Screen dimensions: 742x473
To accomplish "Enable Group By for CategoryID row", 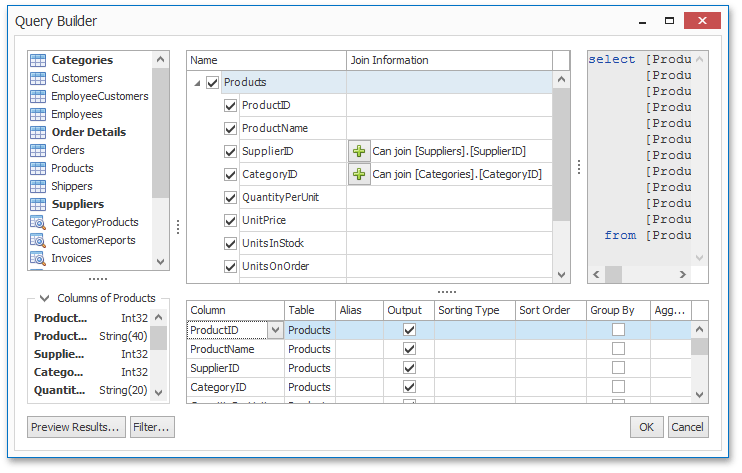I will (618, 387).
